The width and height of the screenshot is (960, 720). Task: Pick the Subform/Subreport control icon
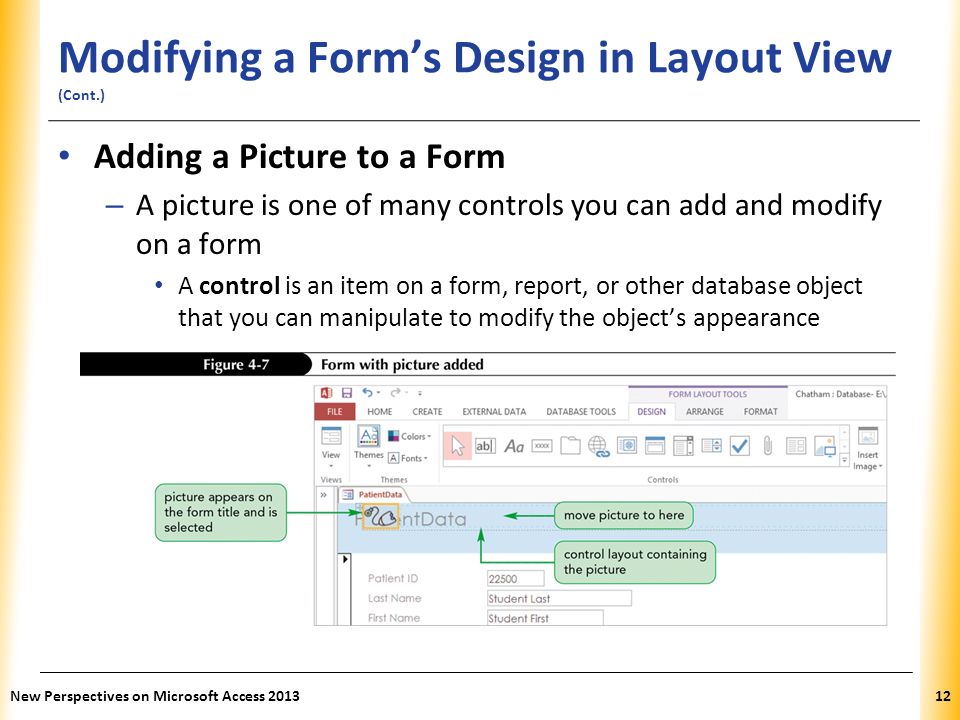coord(796,445)
